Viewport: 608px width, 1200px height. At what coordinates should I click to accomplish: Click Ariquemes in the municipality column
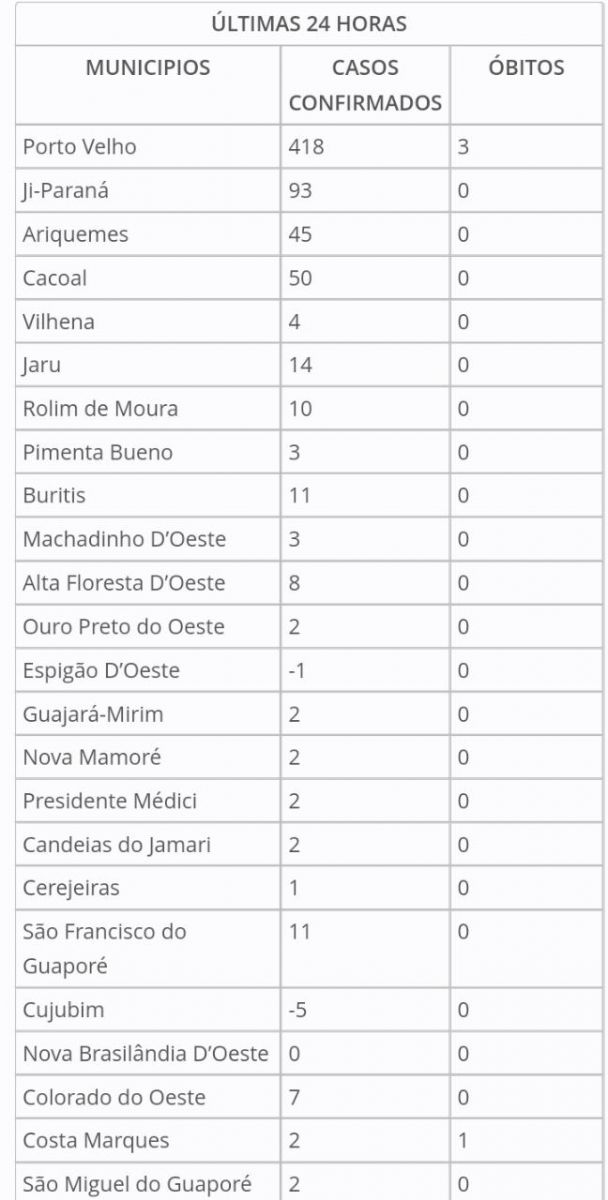tap(76, 235)
